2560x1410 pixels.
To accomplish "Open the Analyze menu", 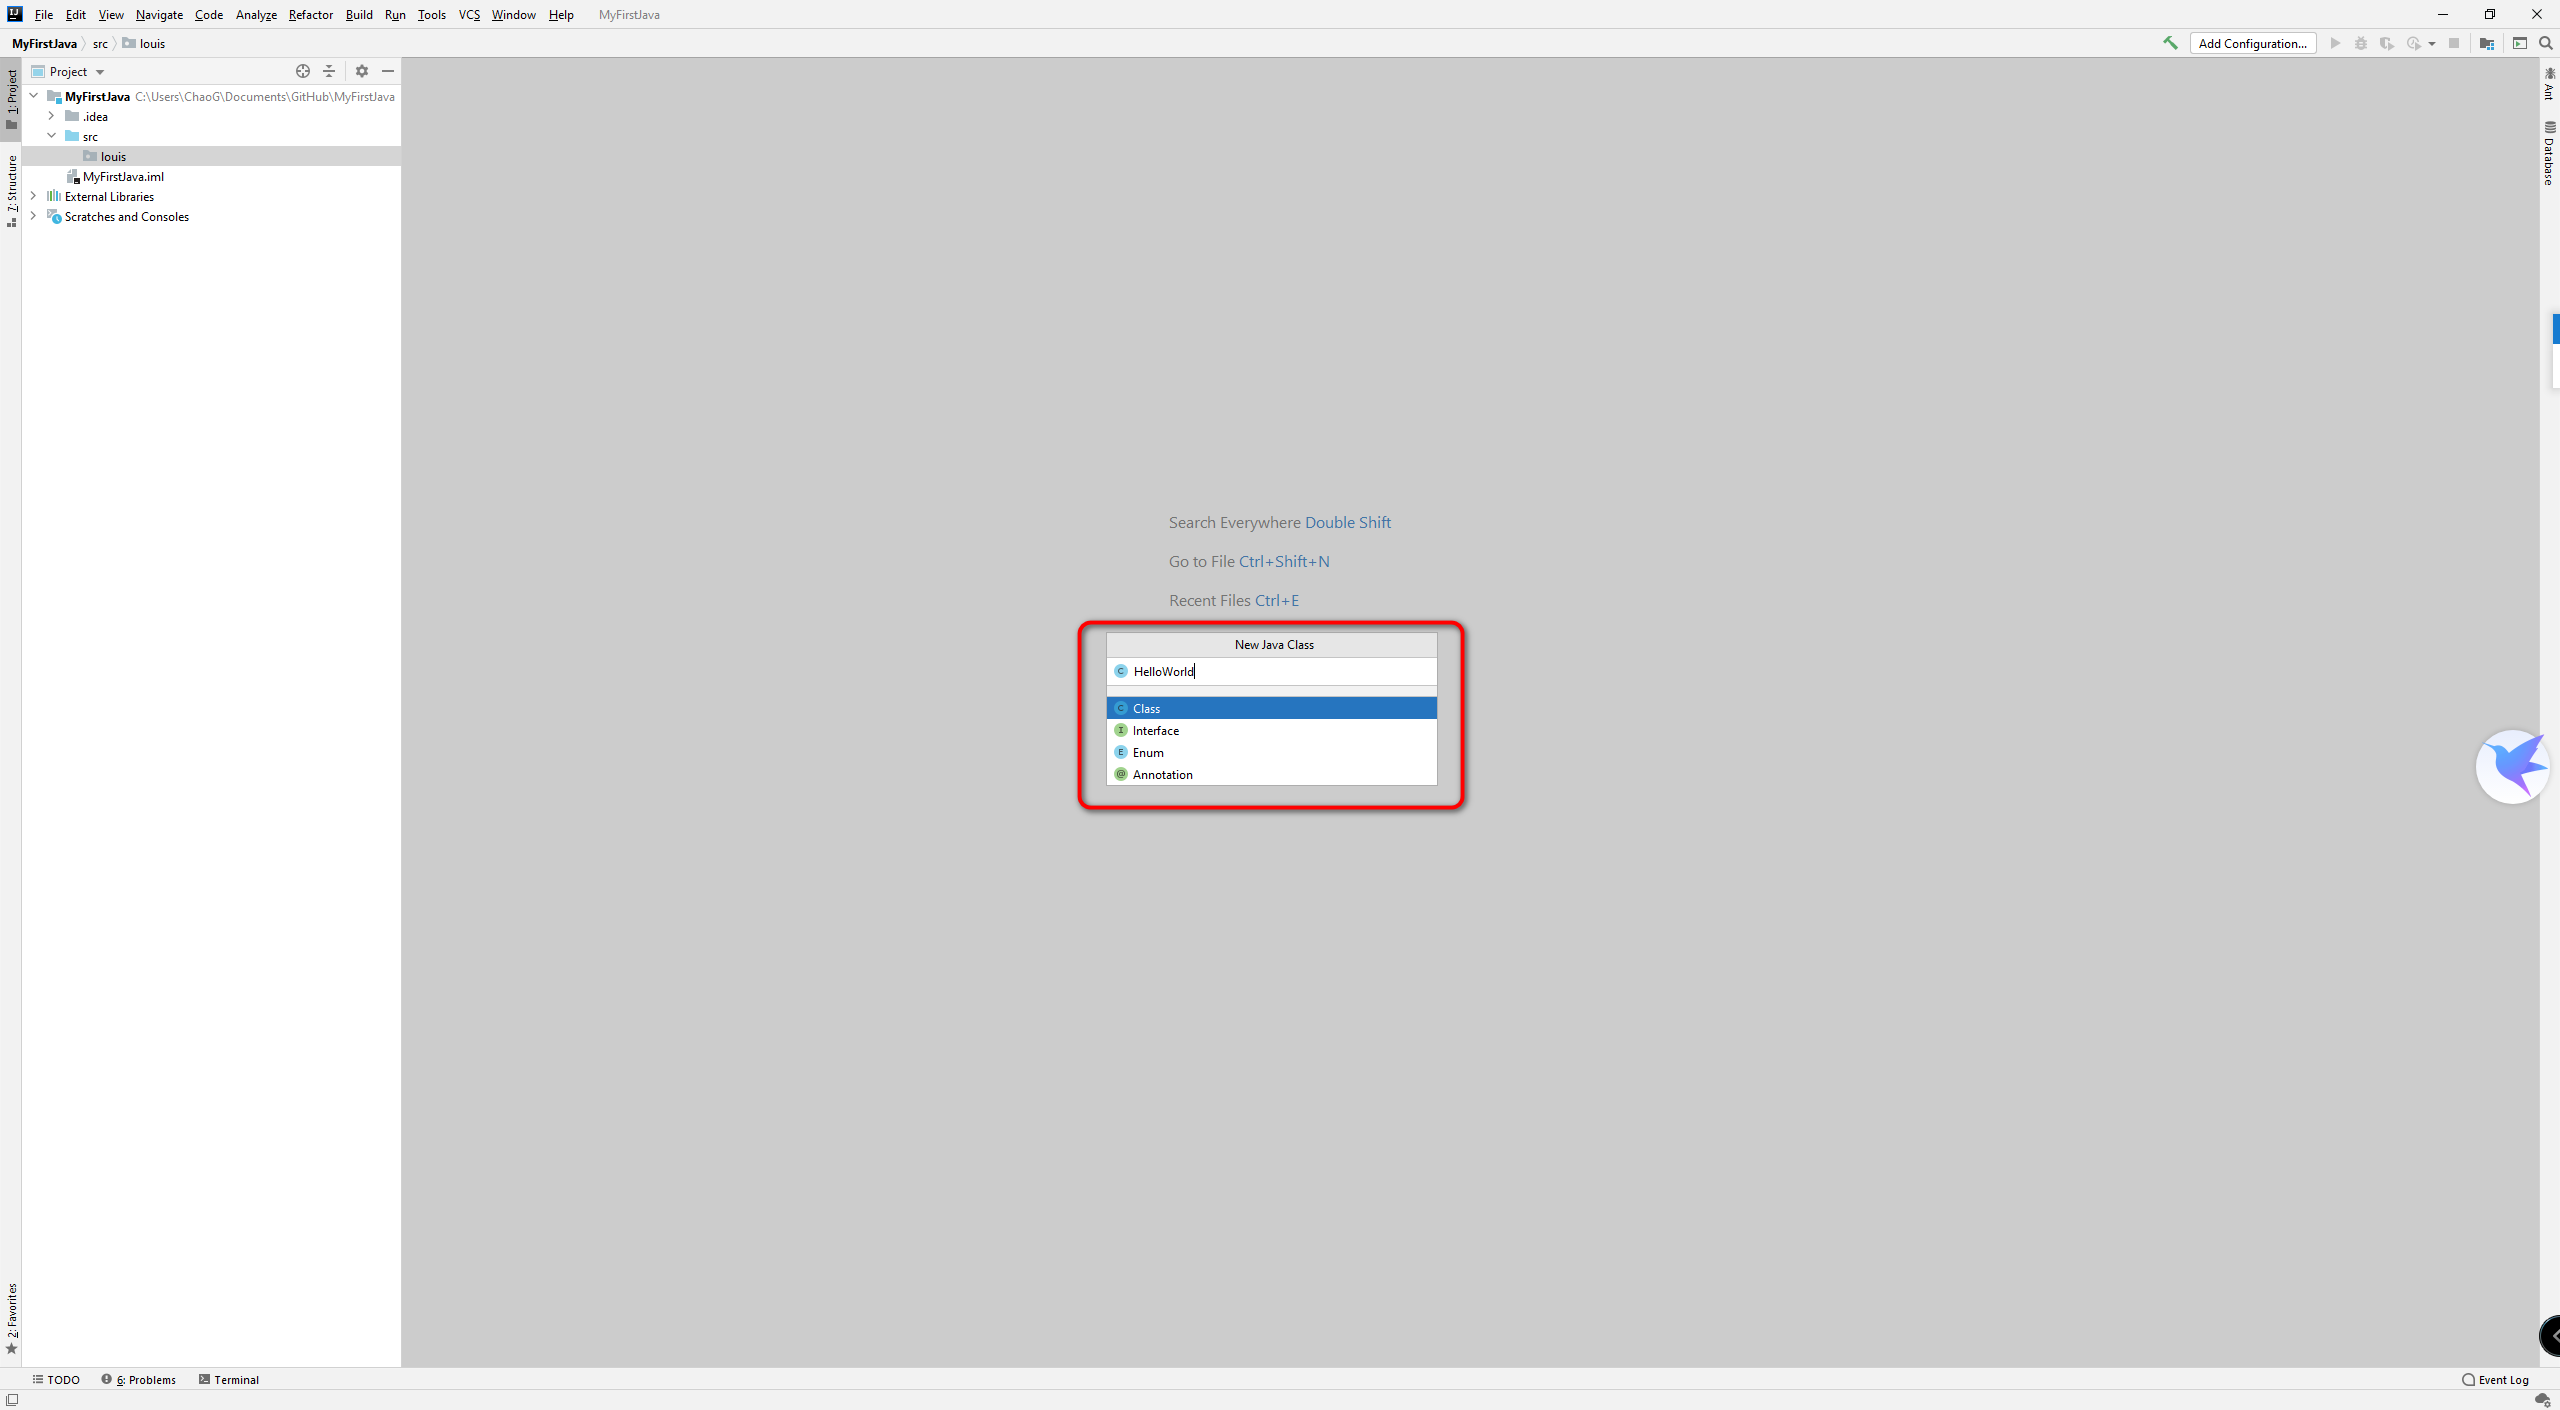I will click(256, 14).
